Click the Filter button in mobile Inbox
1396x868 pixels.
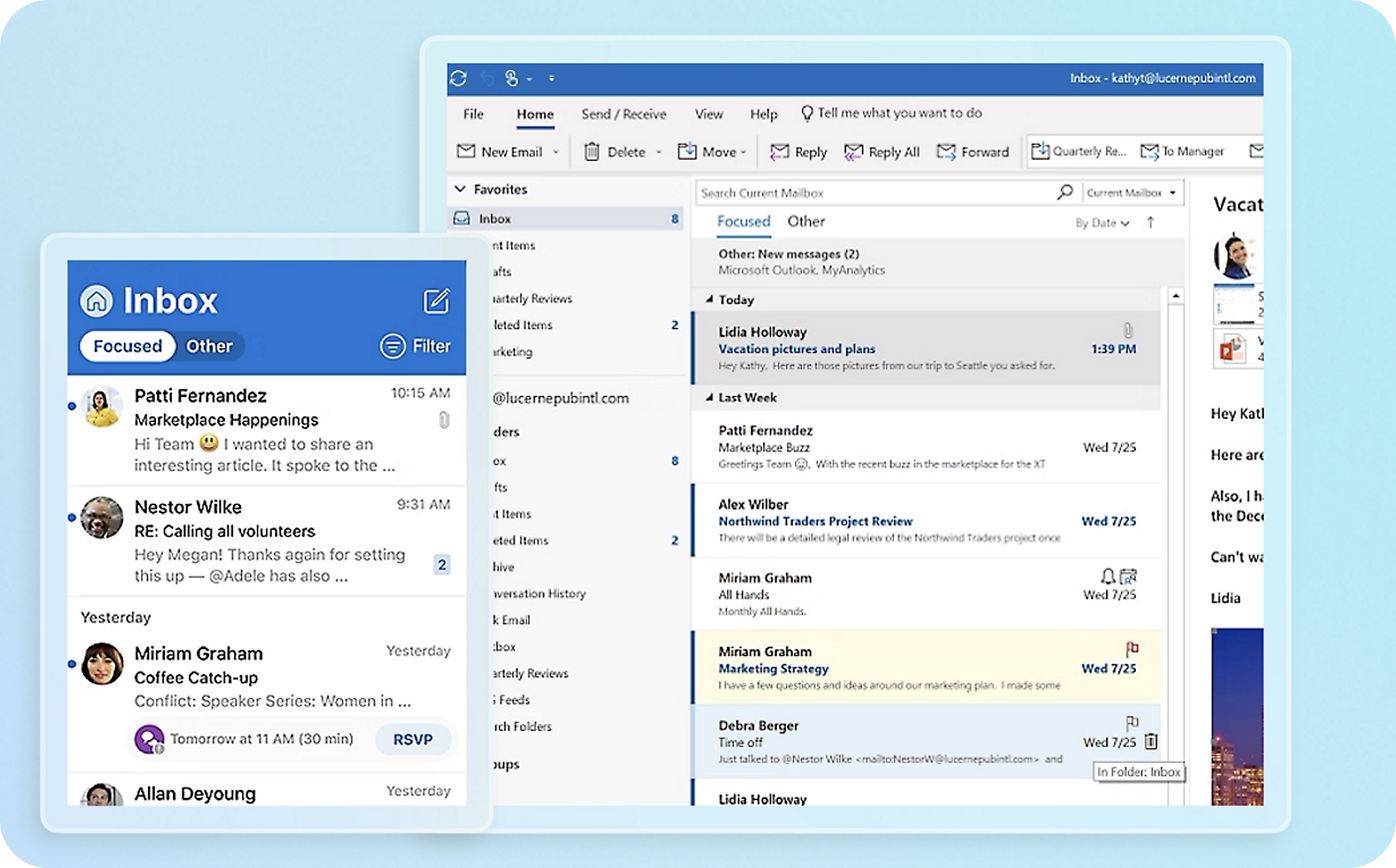tap(416, 346)
